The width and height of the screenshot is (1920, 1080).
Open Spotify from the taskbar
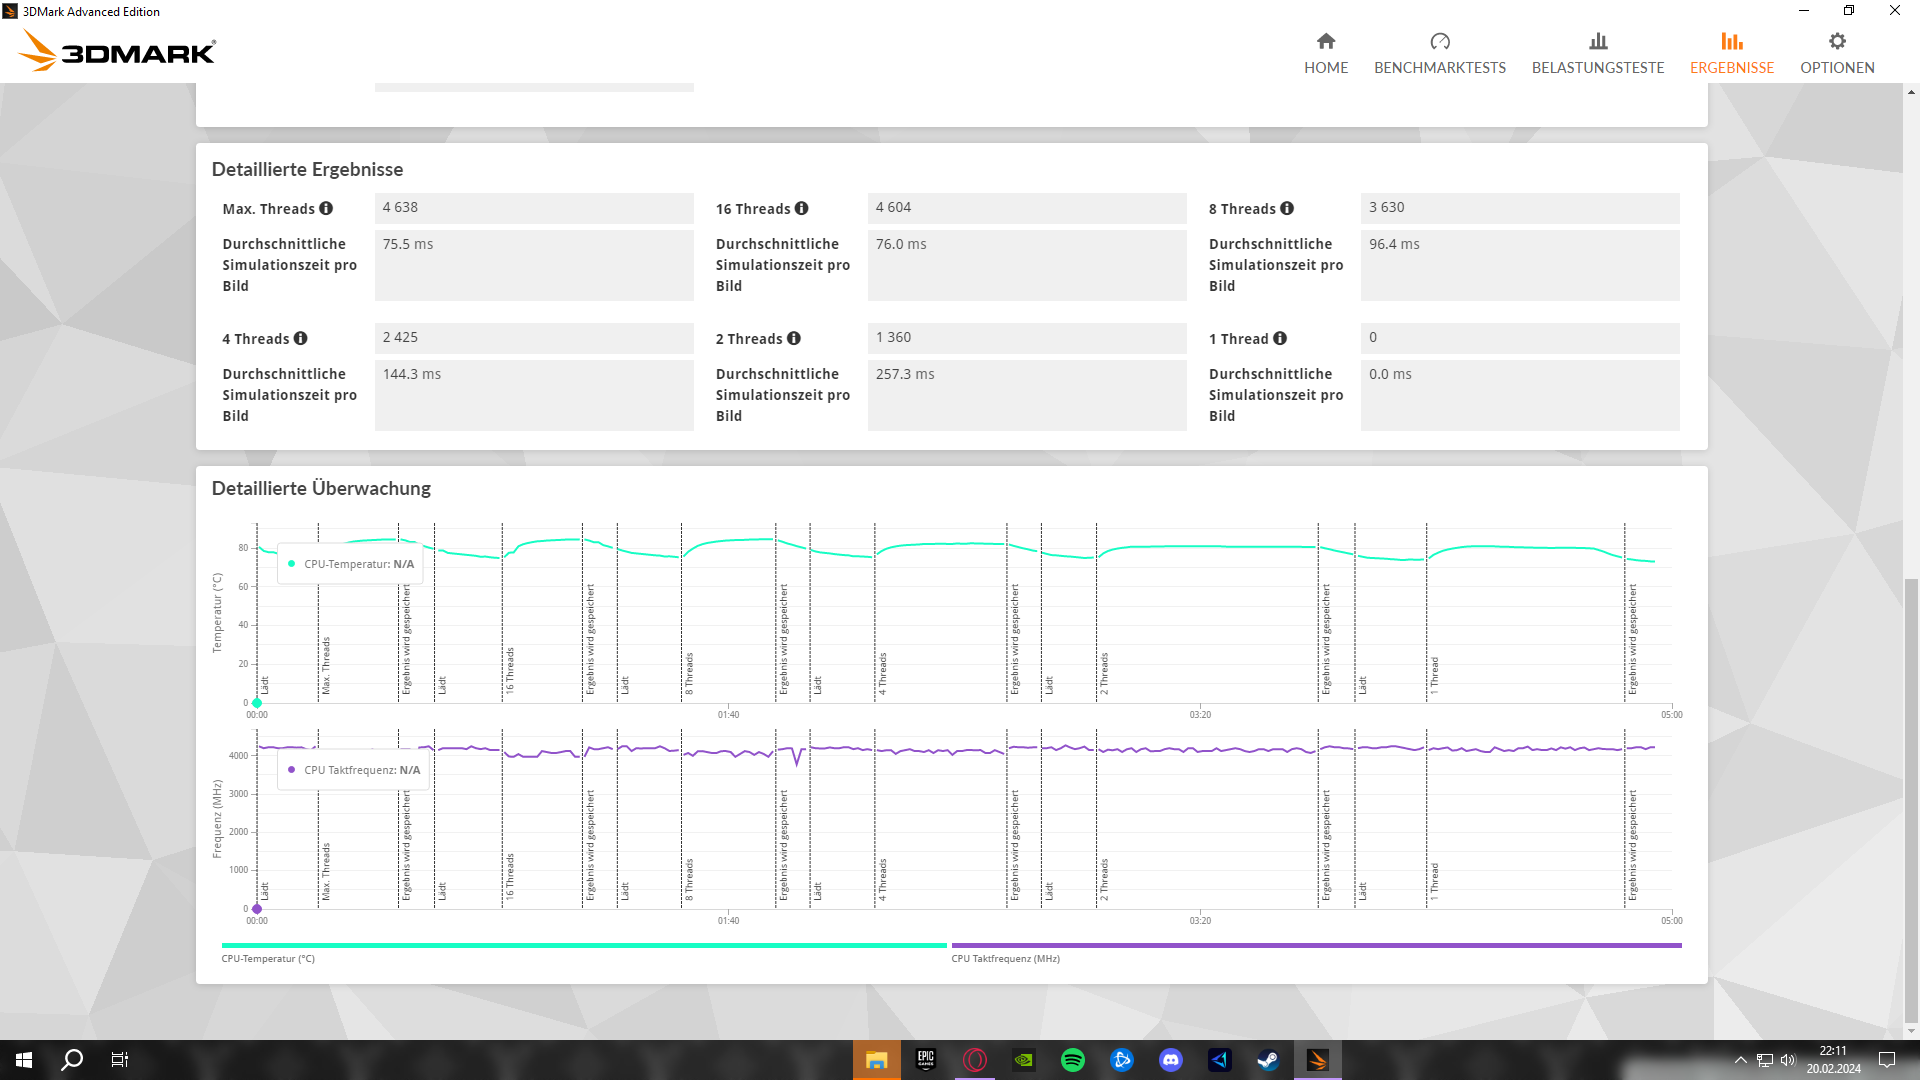(1073, 1060)
